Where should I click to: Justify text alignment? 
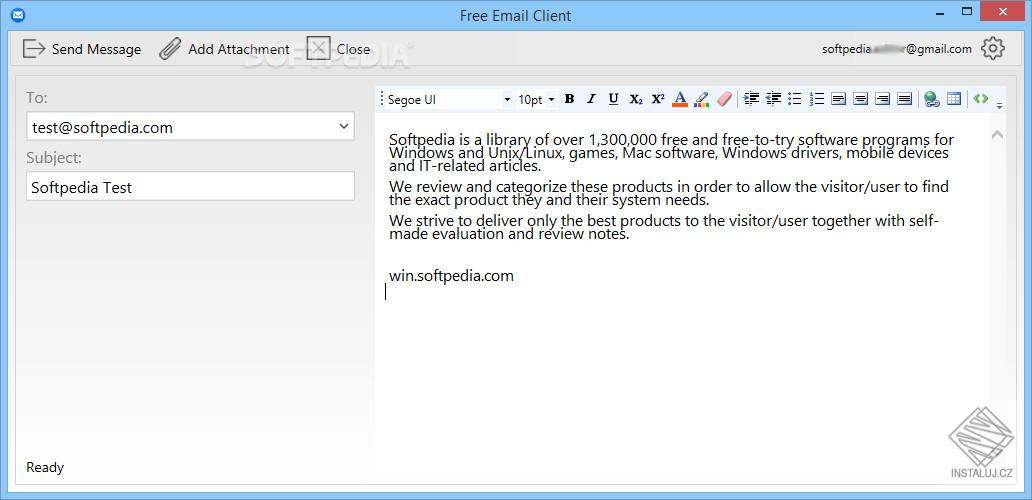pos(905,99)
